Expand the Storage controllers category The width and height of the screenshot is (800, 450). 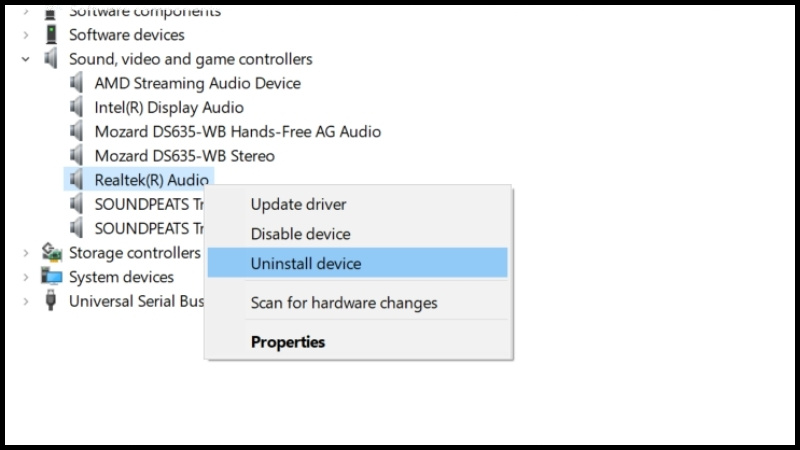click(26, 253)
